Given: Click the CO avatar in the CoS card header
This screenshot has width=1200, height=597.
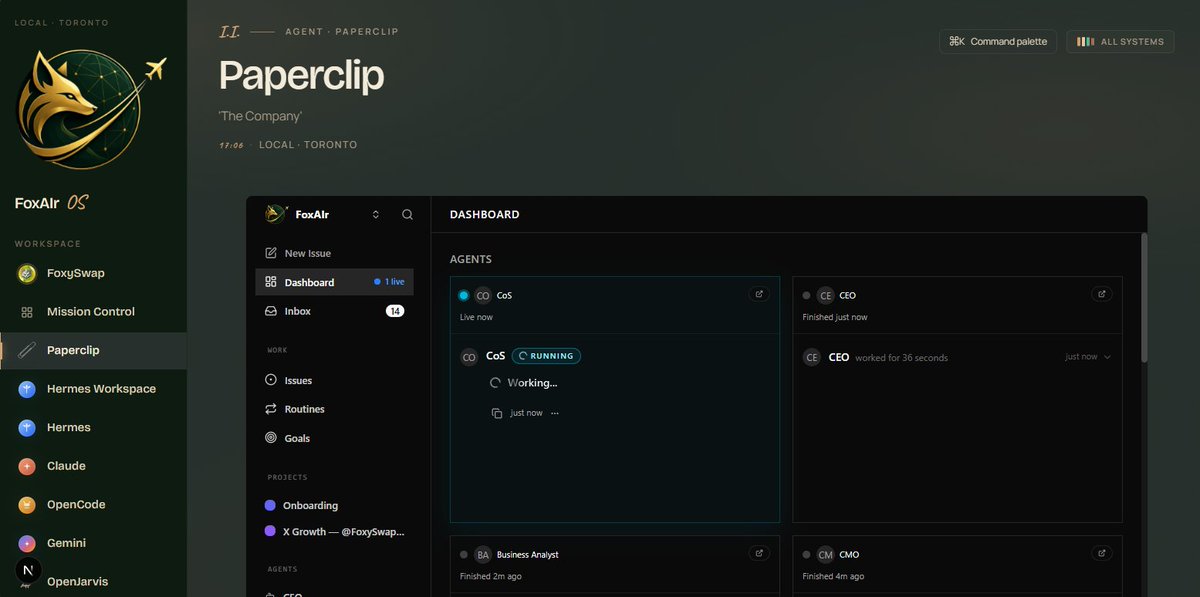Looking at the screenshot, I should [483, 295].
